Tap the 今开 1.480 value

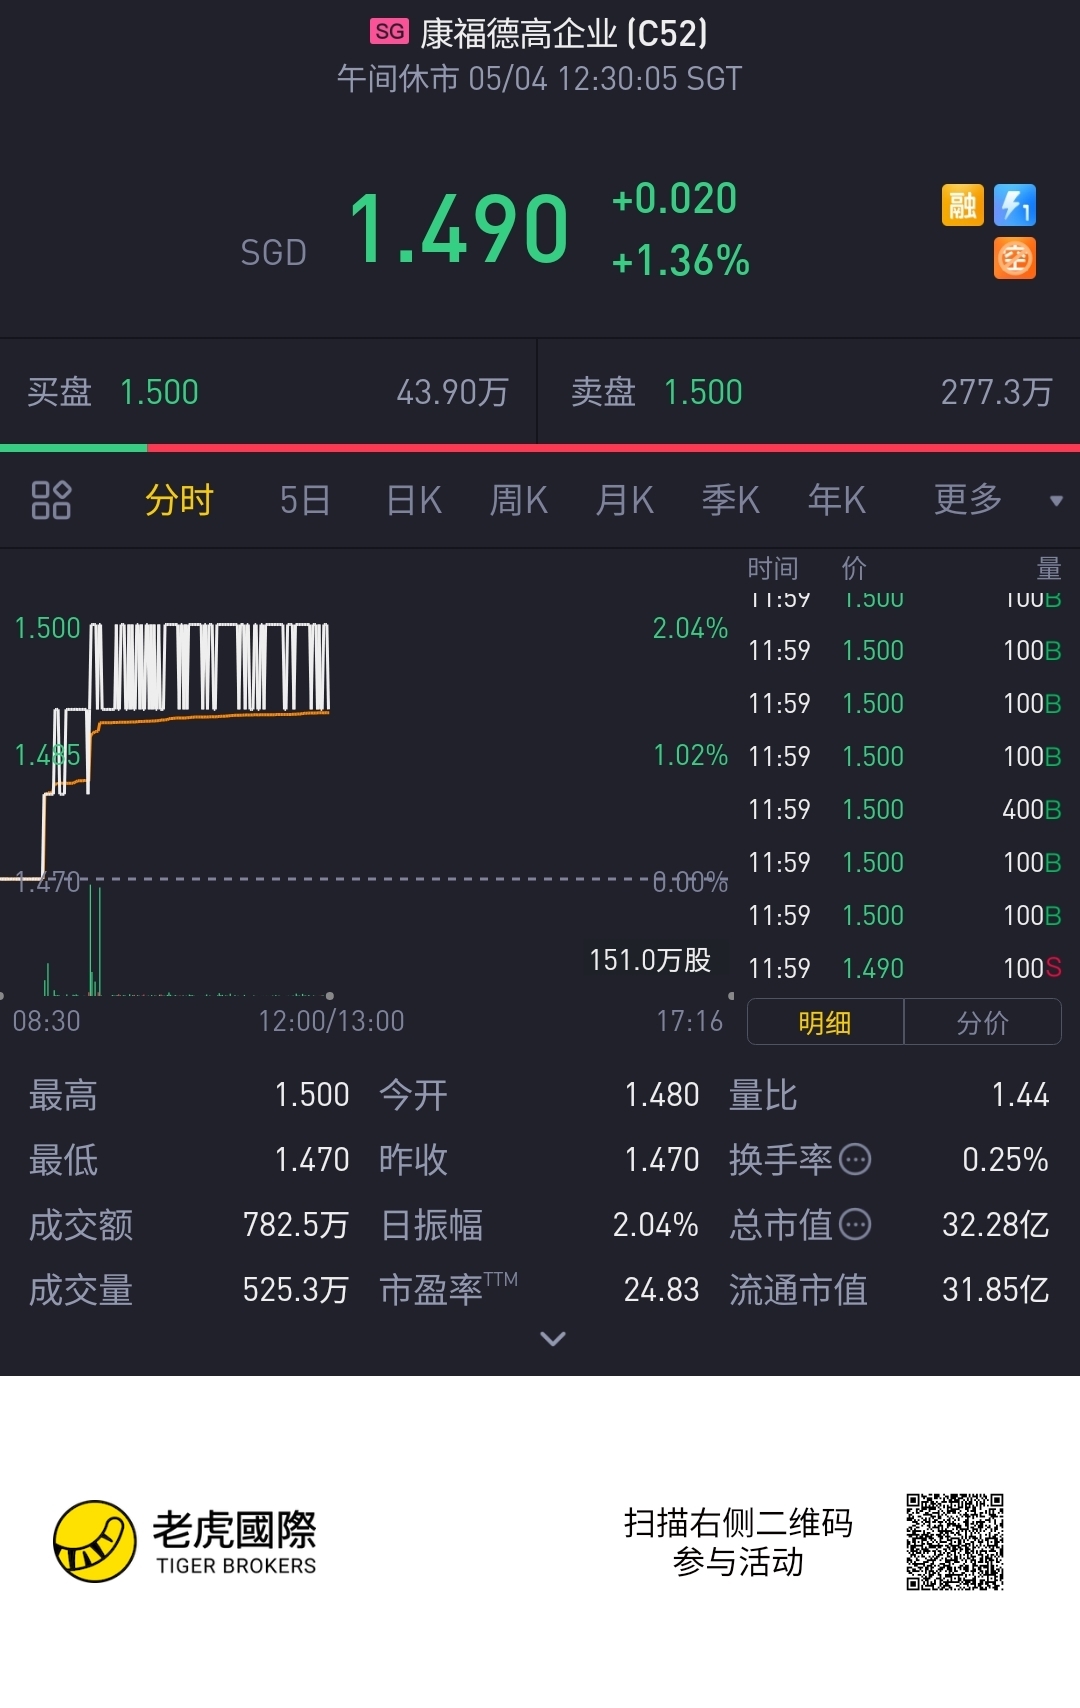coord(662,1094)
